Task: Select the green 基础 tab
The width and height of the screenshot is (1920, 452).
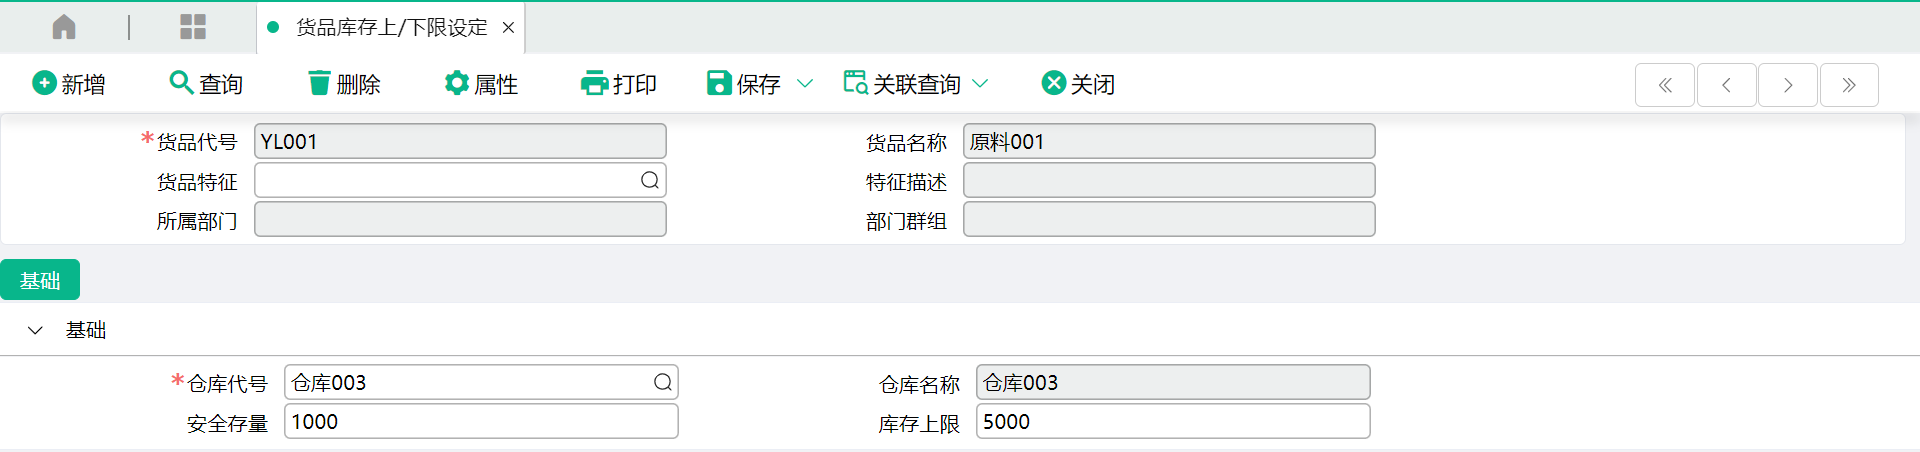Action: point(40,280)
